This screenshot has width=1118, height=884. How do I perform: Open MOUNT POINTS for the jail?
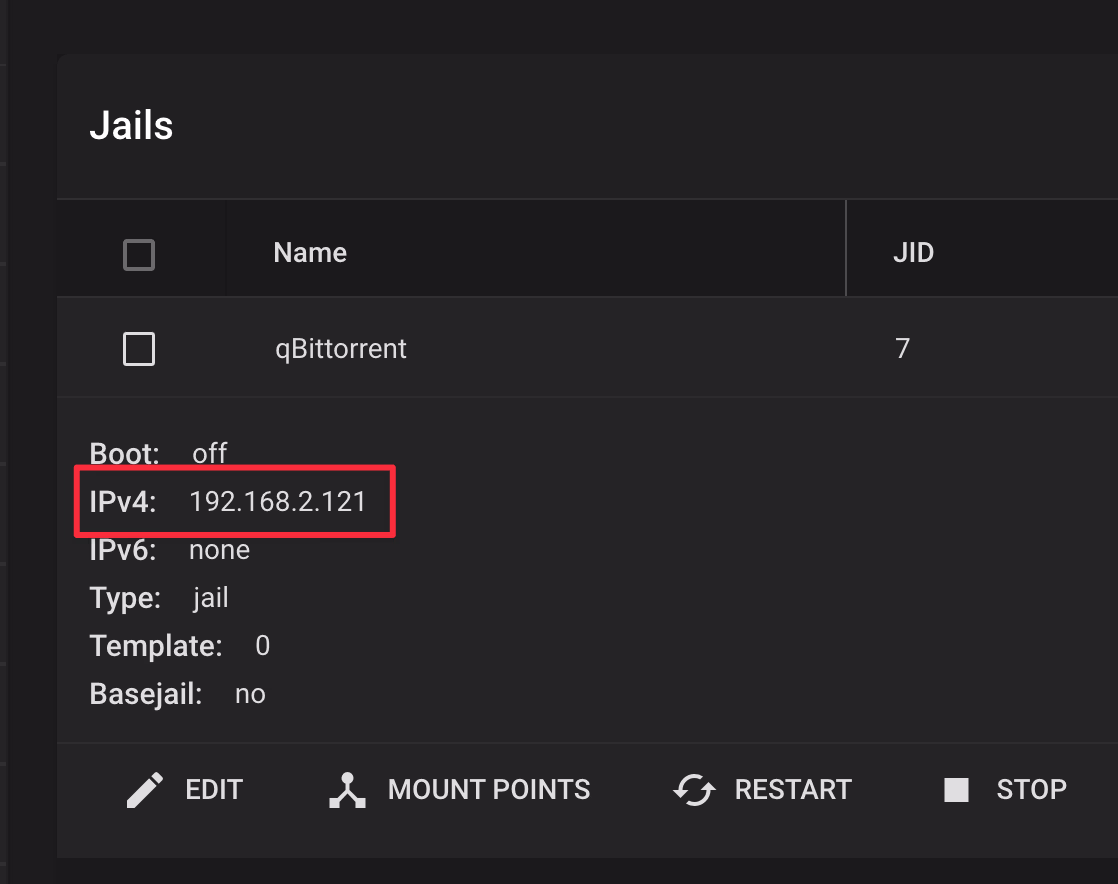coord(488,790)
